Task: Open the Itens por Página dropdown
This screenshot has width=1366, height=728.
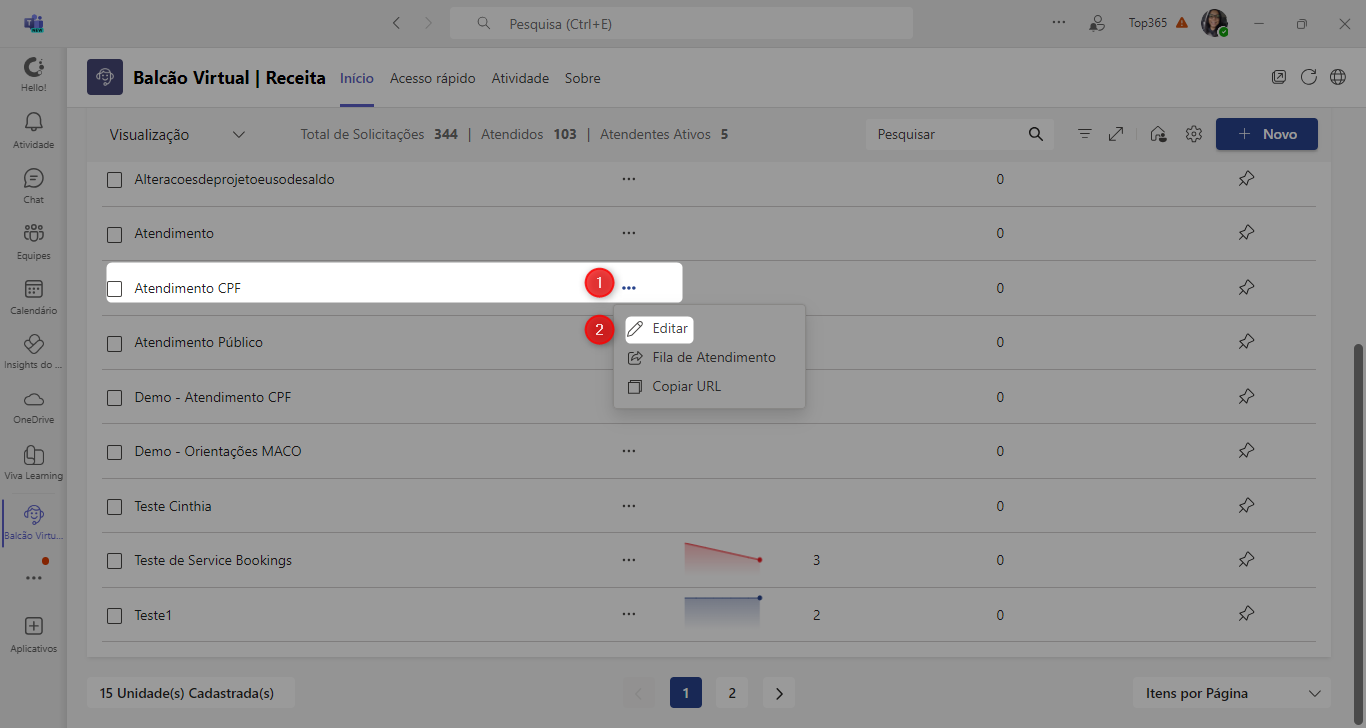Action: 1231,693
